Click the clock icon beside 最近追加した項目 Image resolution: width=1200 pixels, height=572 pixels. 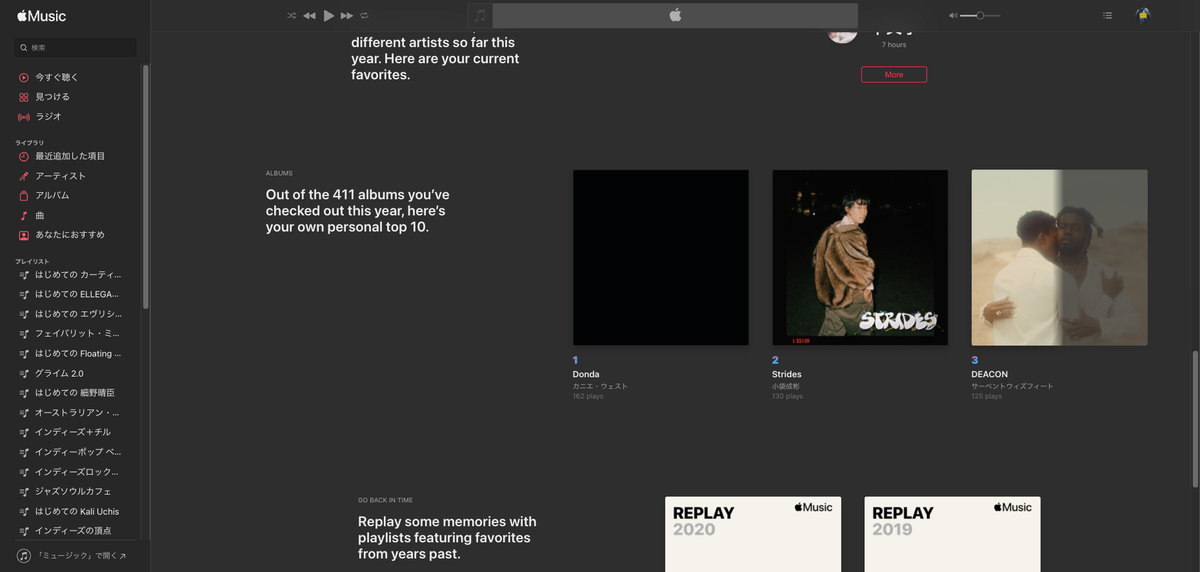pyautogui.click(x=24, y=156)
